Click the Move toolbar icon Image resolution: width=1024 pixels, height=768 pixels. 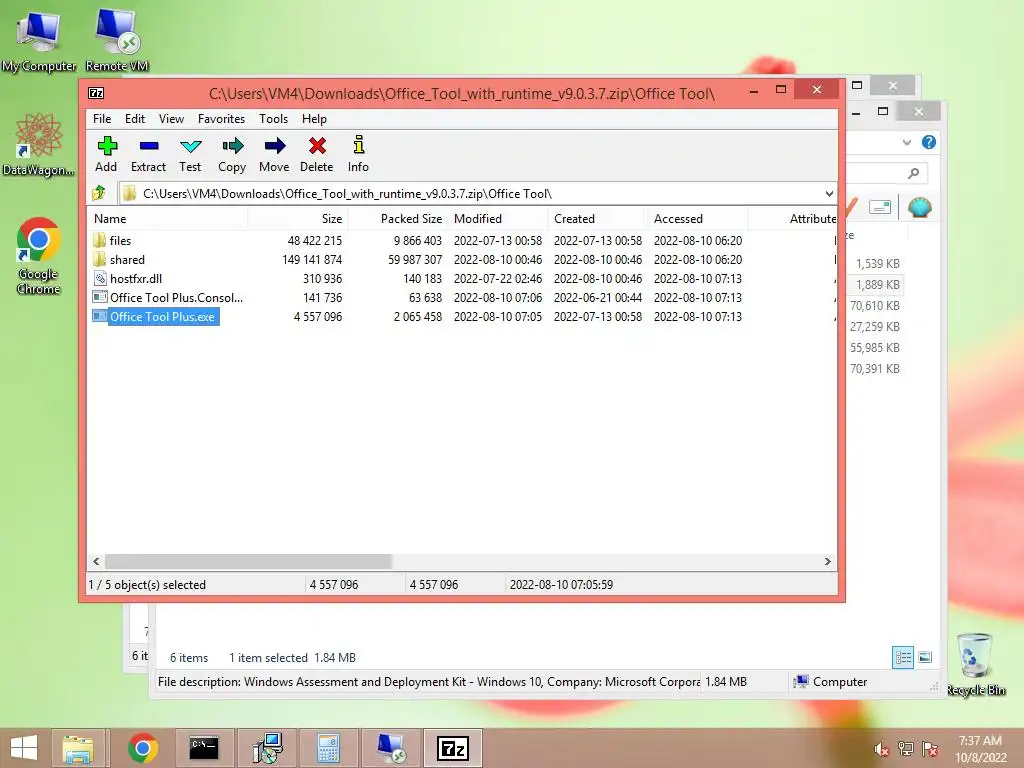click(274, 155)
